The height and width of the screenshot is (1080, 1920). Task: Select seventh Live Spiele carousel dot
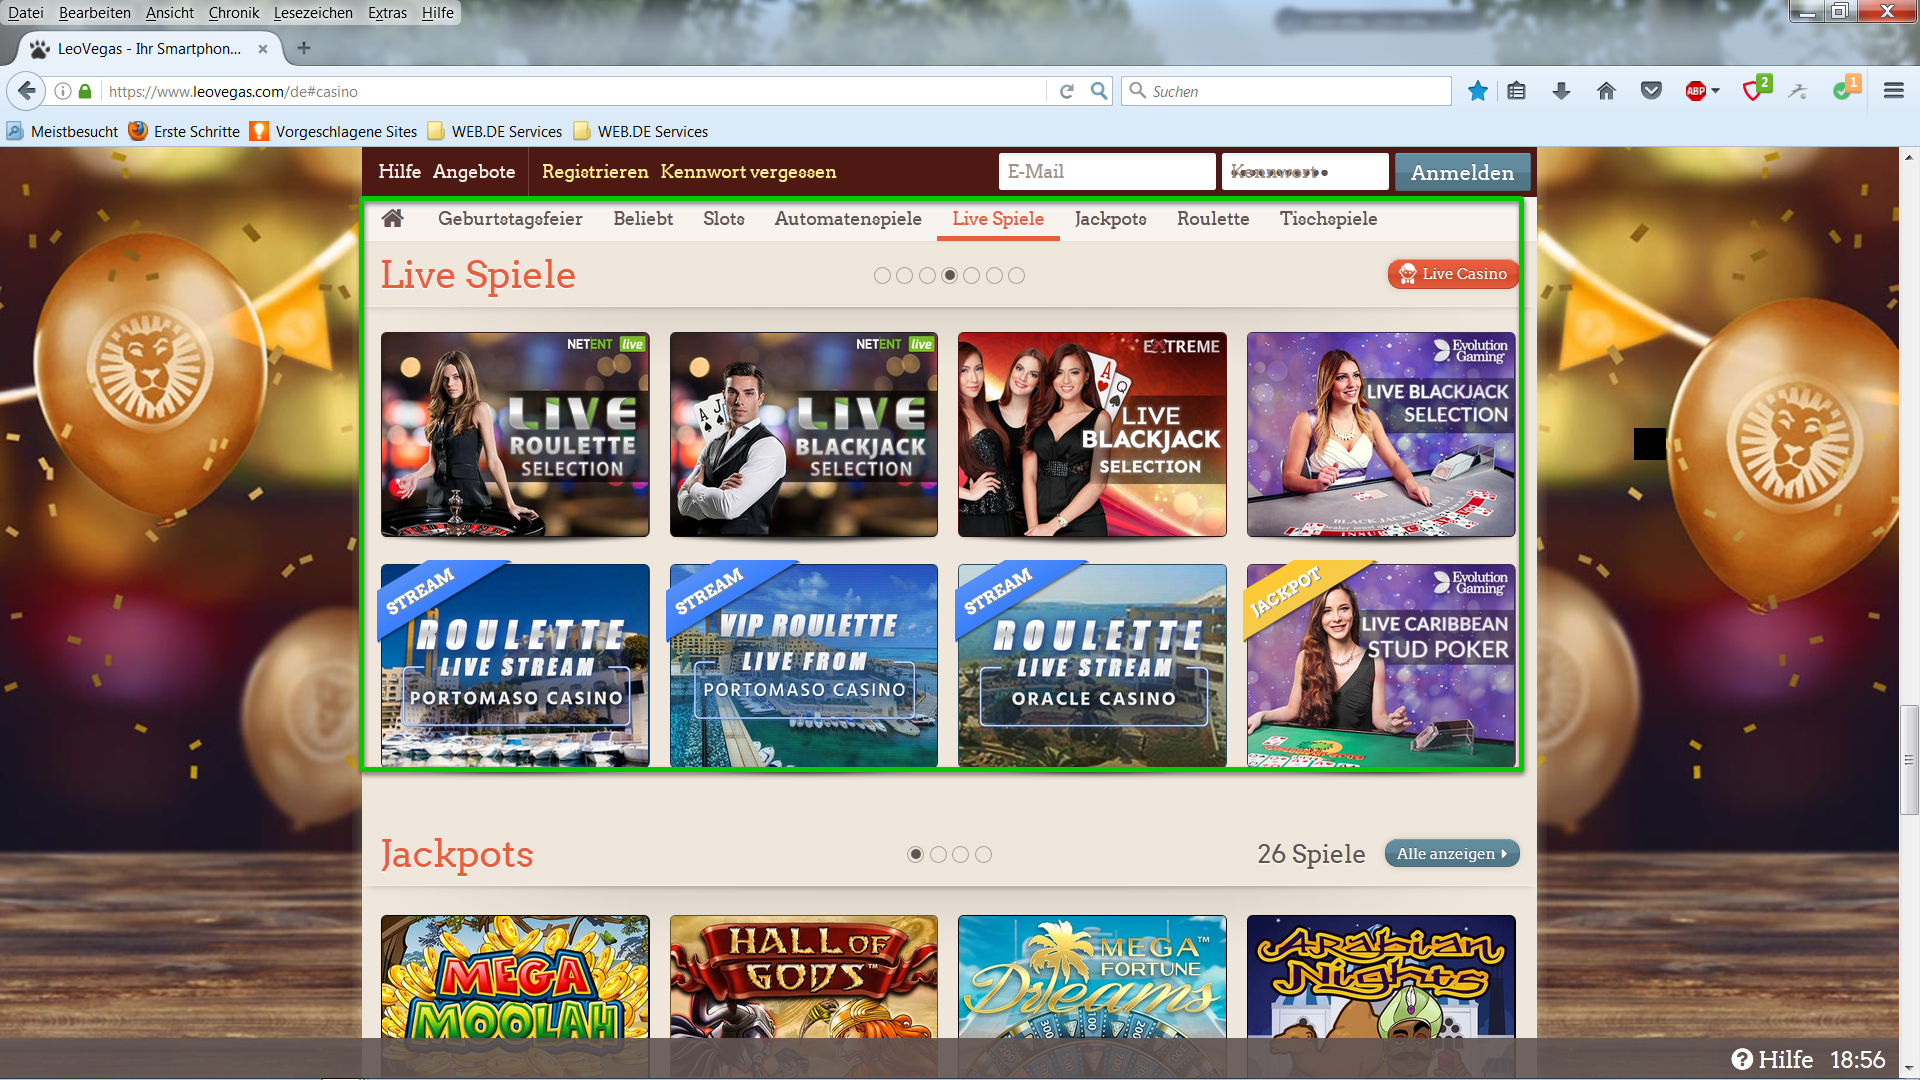point(1016,275)
